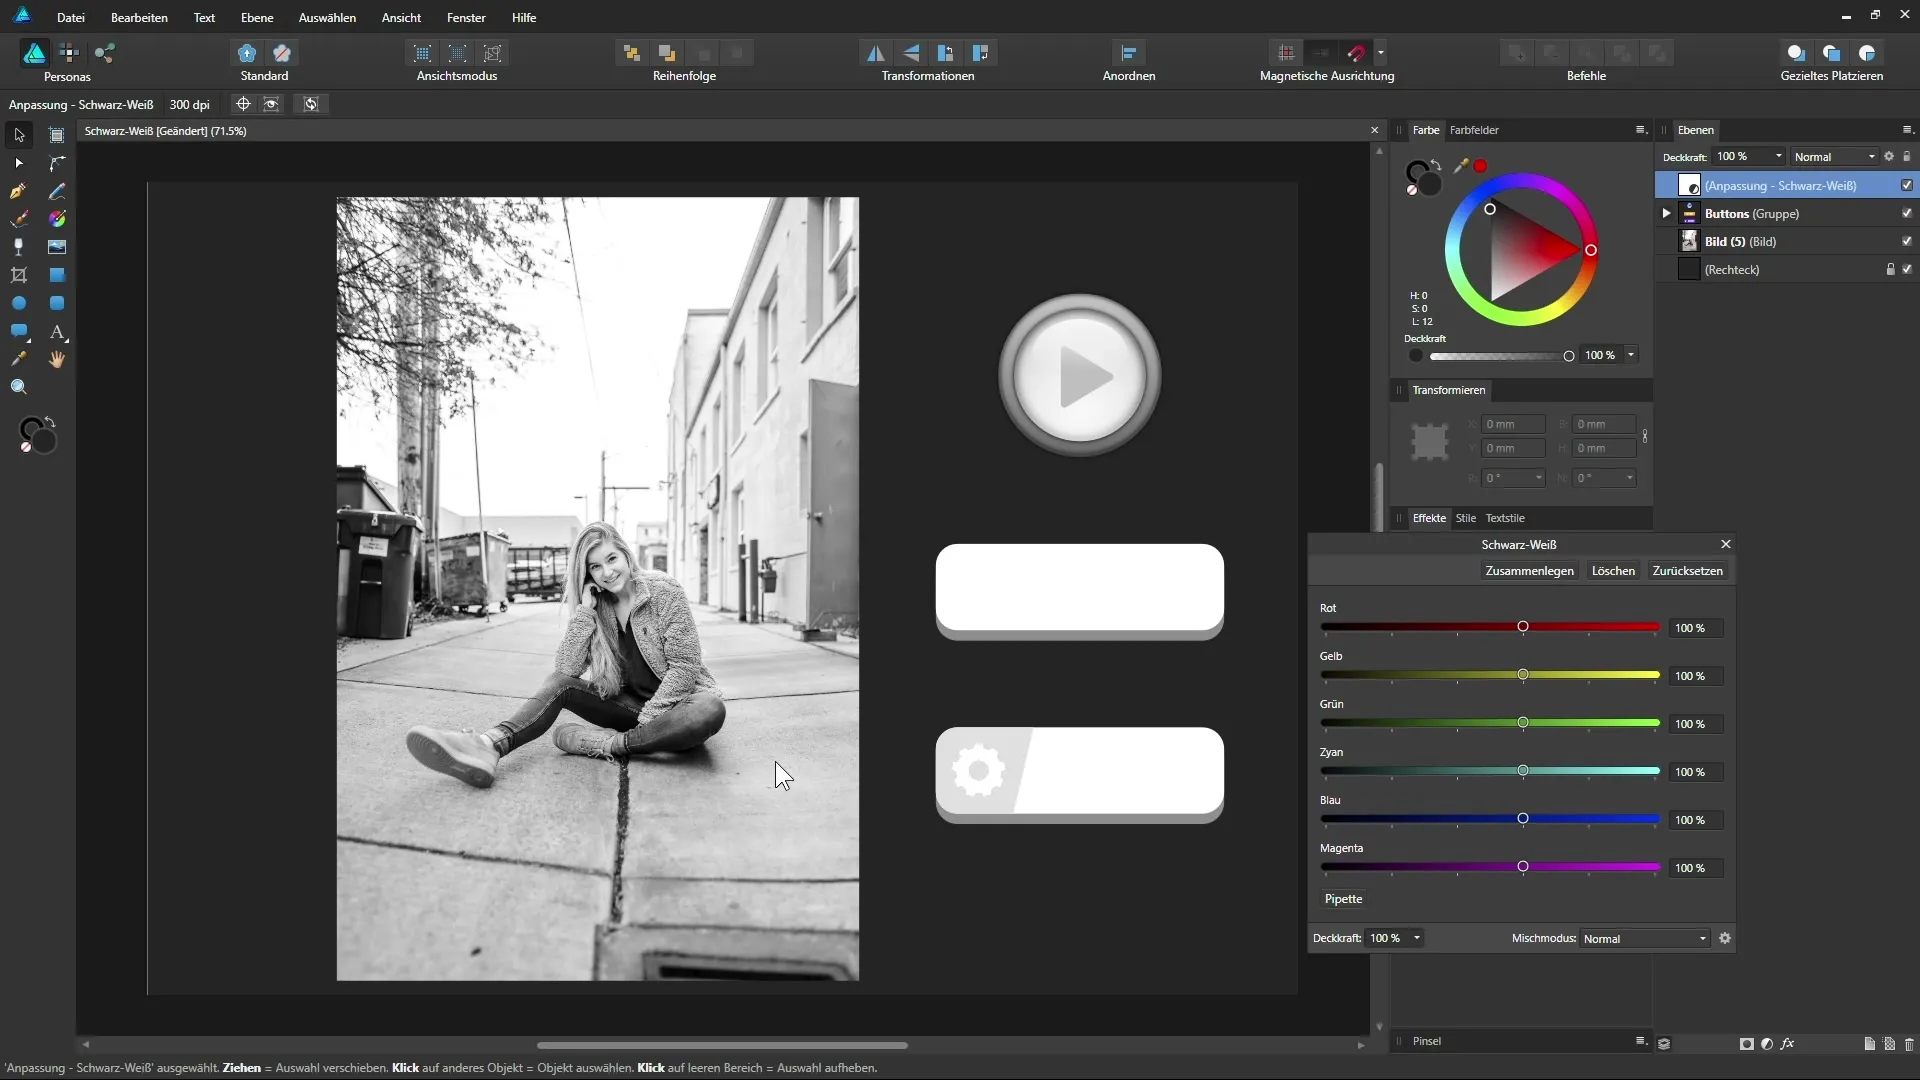This screenshot has width=1920, height=1080.
Task: Toggle magnetic alignment snapping icon
Action: pos(1356,53)
